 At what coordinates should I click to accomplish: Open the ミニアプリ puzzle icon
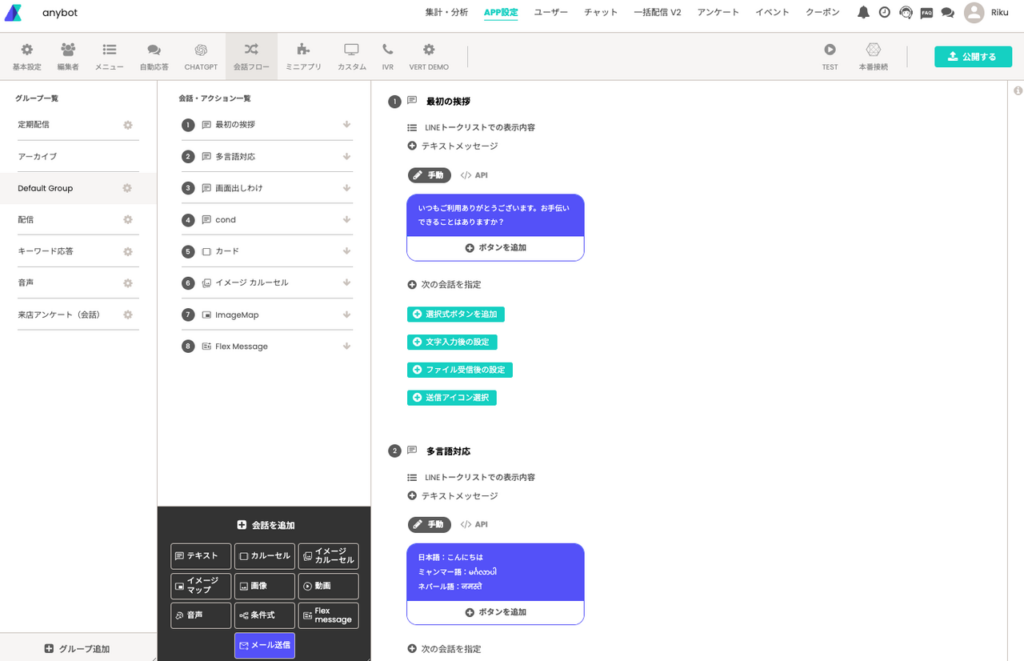click(x=303, y=49)
